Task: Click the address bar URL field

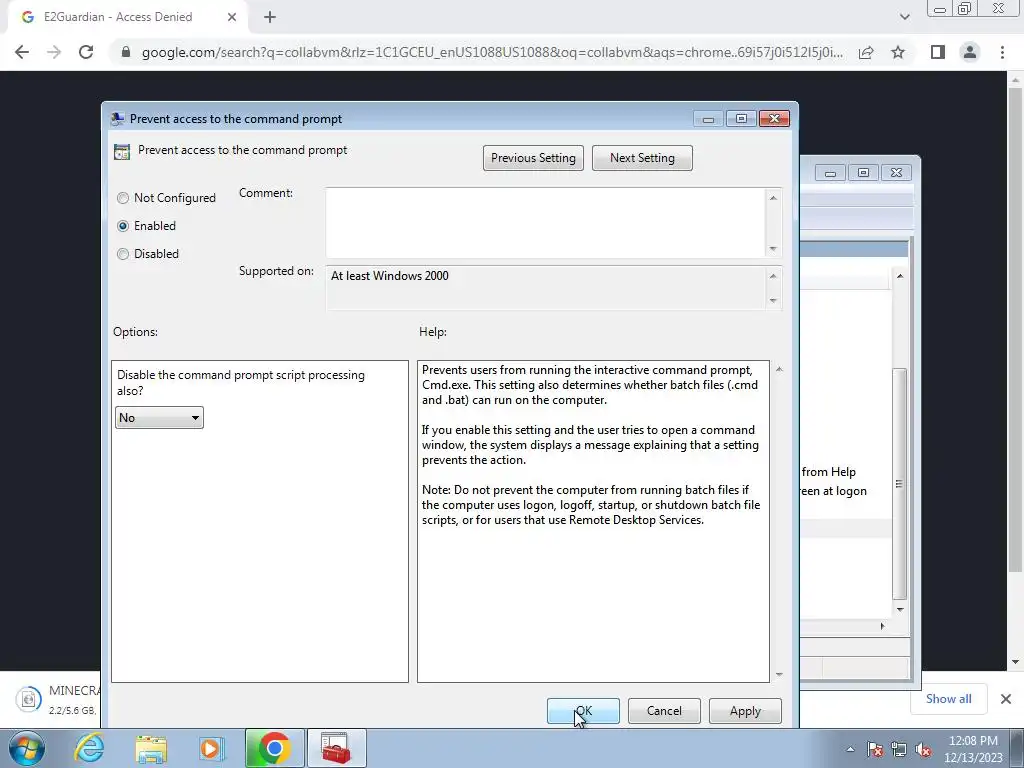Action: 492,52
